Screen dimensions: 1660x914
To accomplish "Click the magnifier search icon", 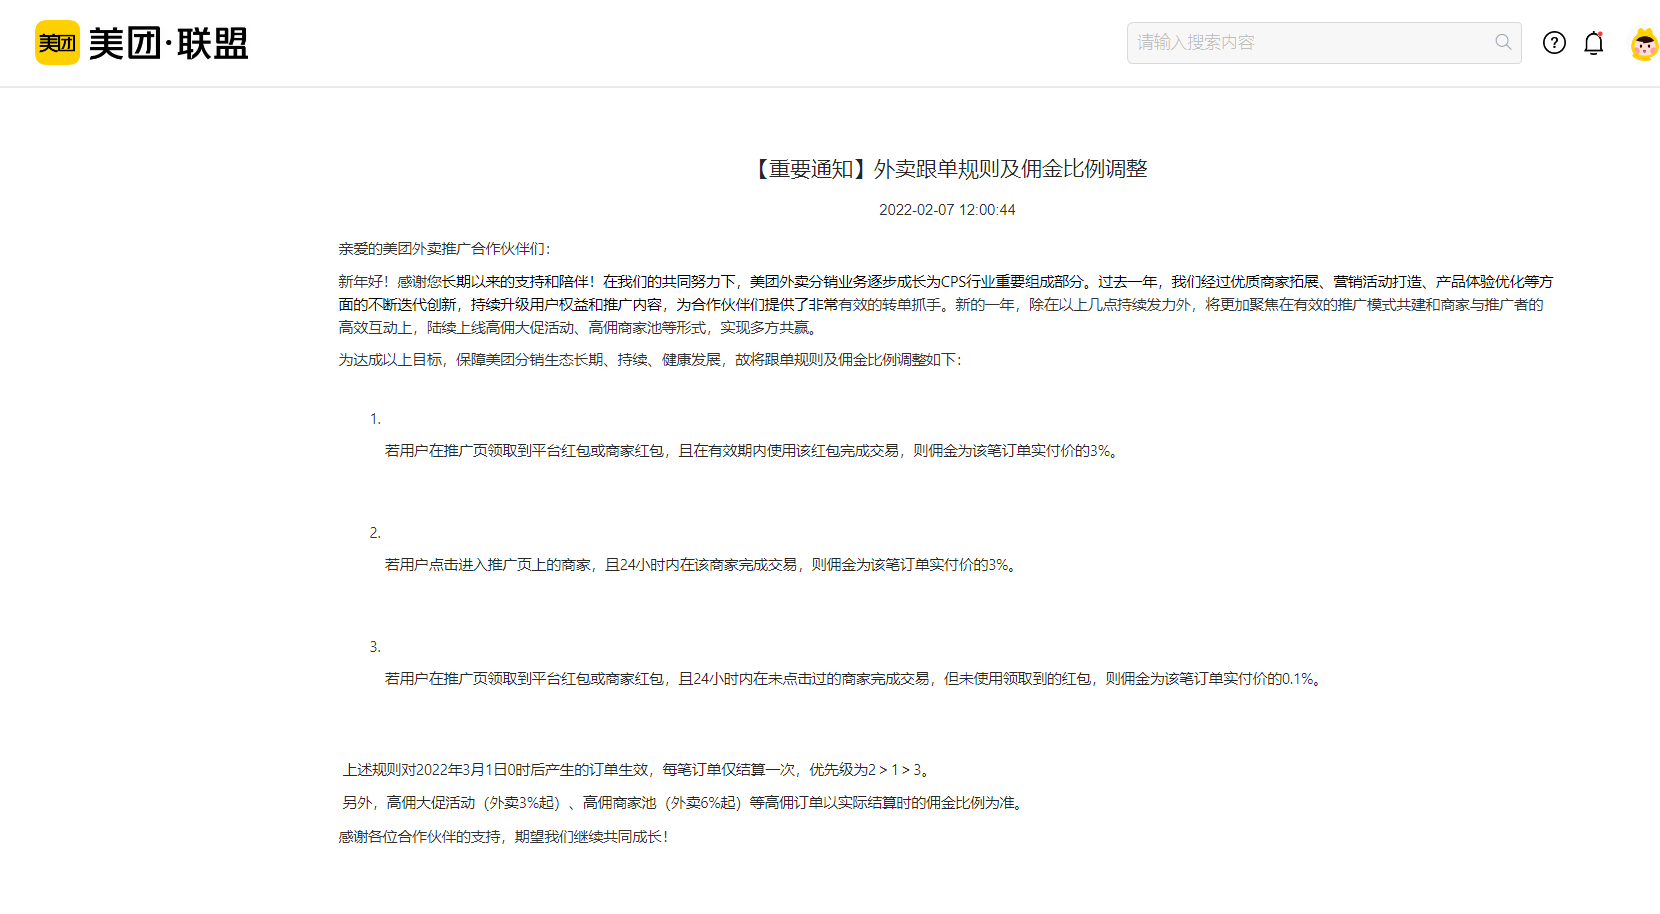I will coord(1503,42).
